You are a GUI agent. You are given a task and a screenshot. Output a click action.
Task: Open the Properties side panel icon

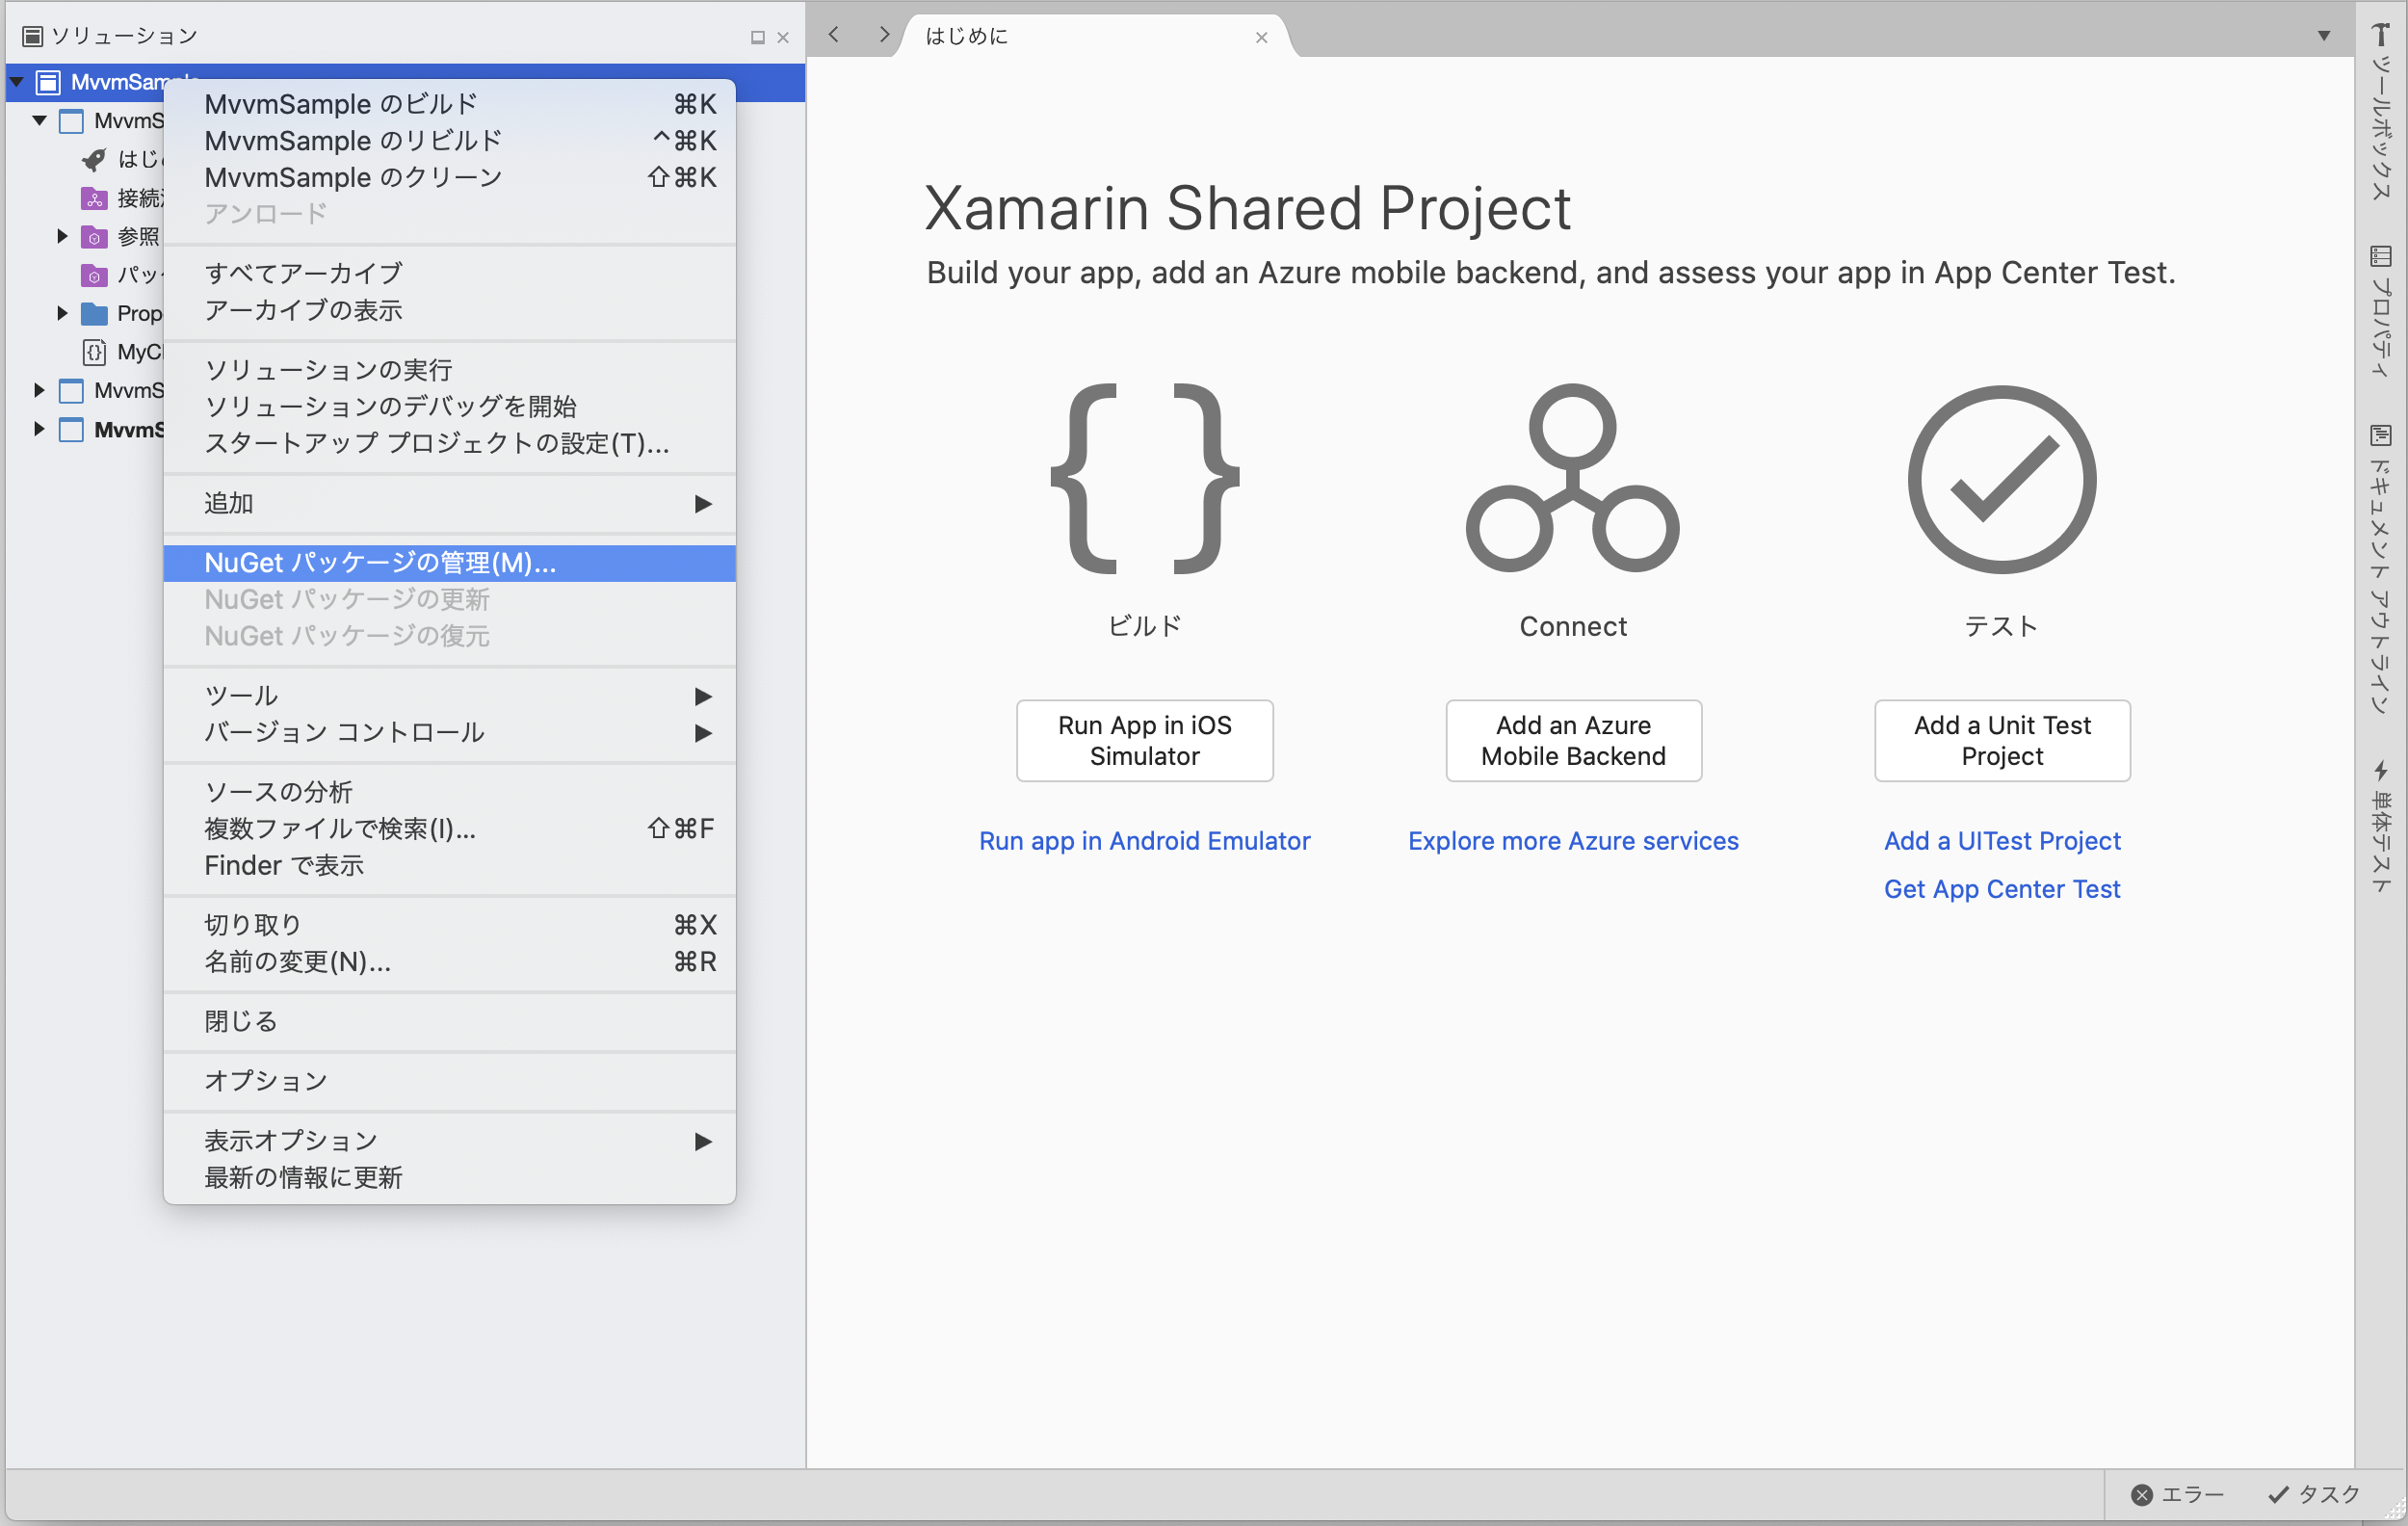point(2381,257)
